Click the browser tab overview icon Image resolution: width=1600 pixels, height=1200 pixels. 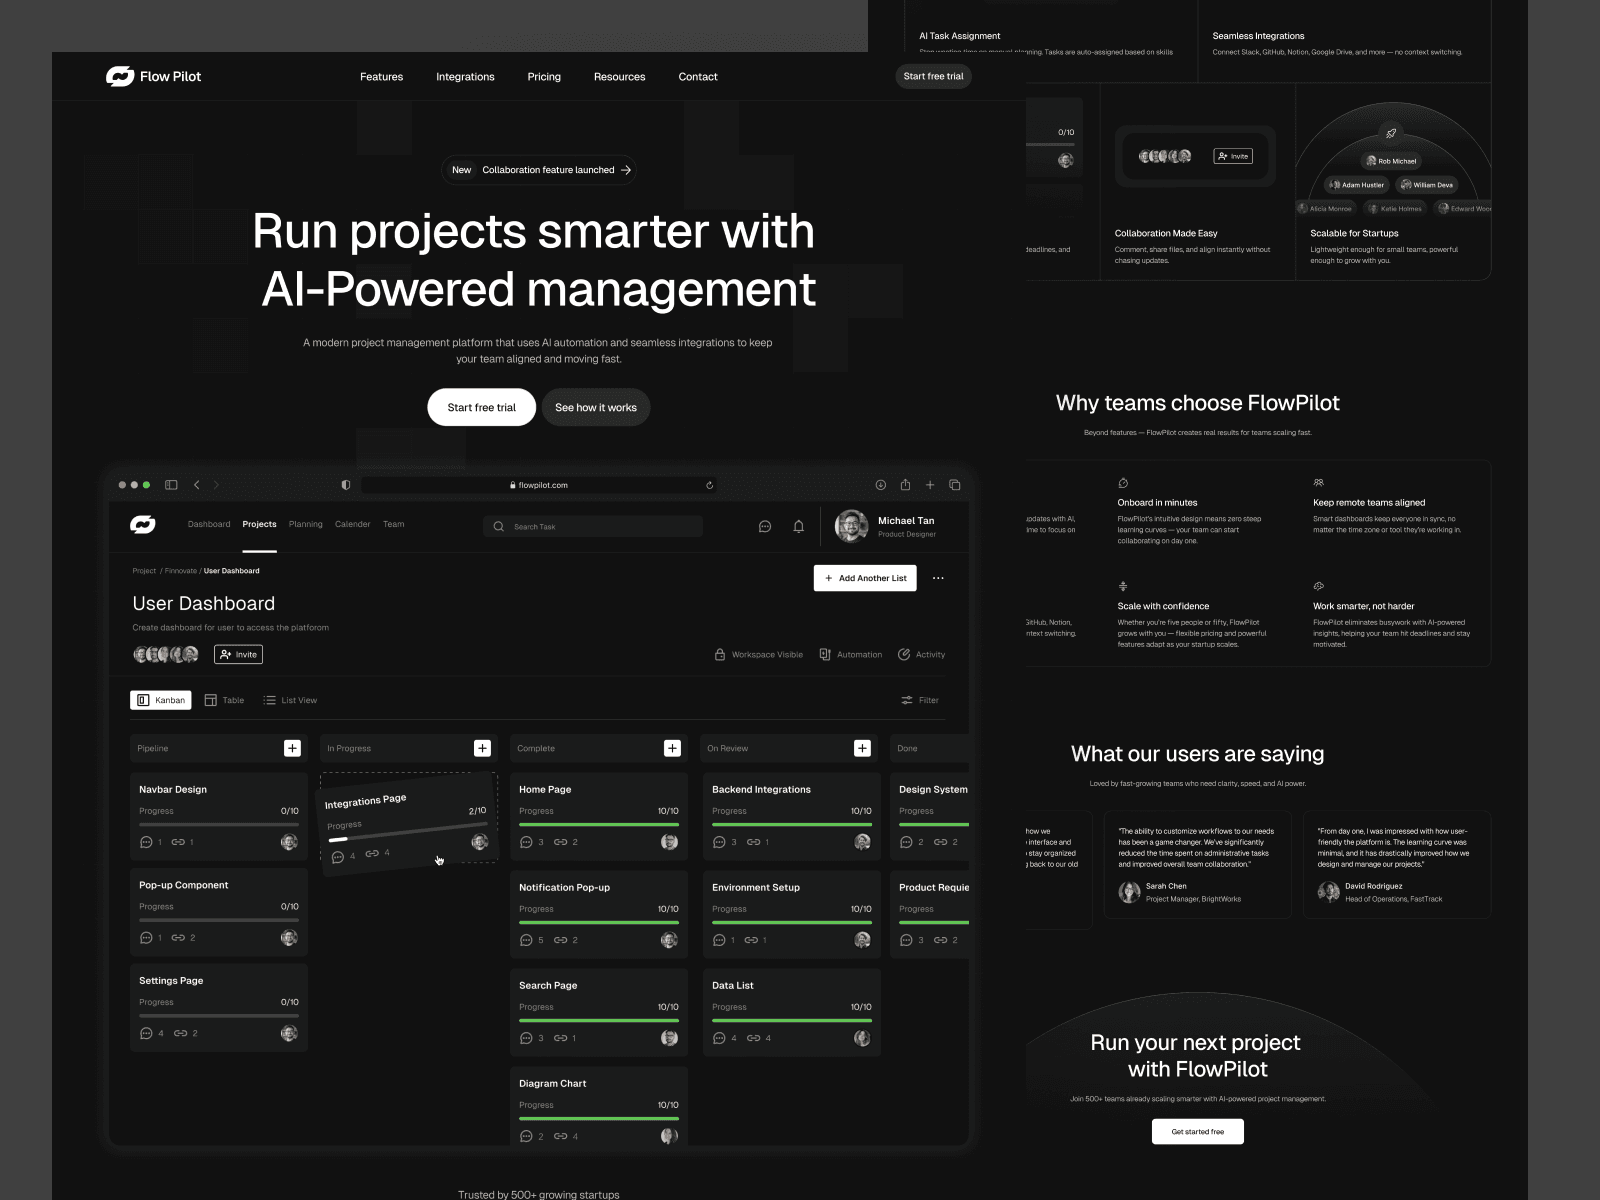[x=955, y=485]
